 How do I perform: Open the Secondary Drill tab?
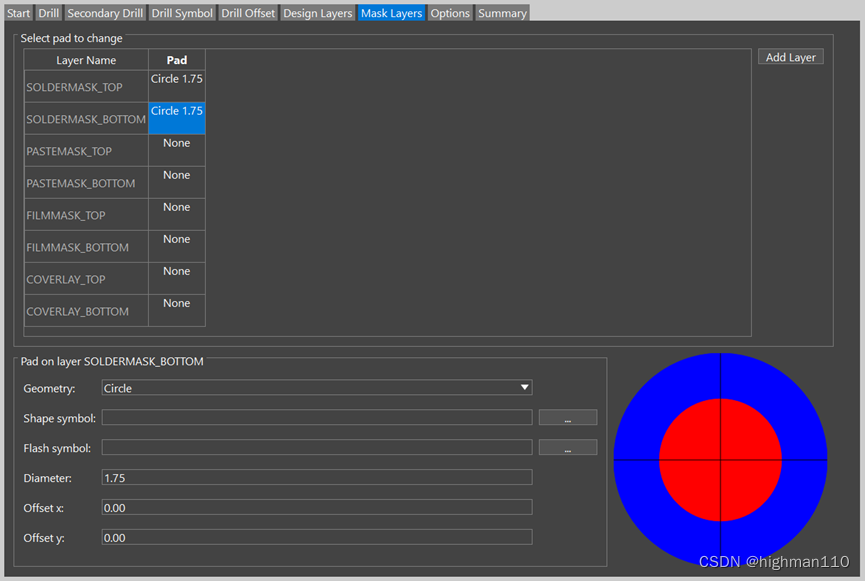click(106, 13)
